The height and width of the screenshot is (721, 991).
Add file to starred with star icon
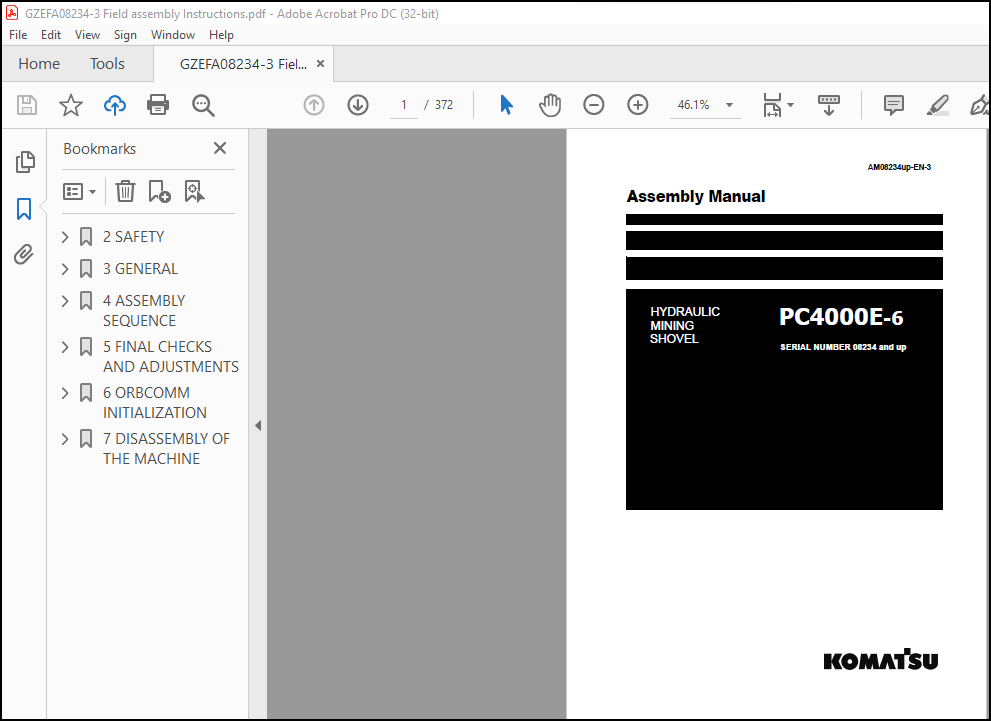(x=71, y=105)
